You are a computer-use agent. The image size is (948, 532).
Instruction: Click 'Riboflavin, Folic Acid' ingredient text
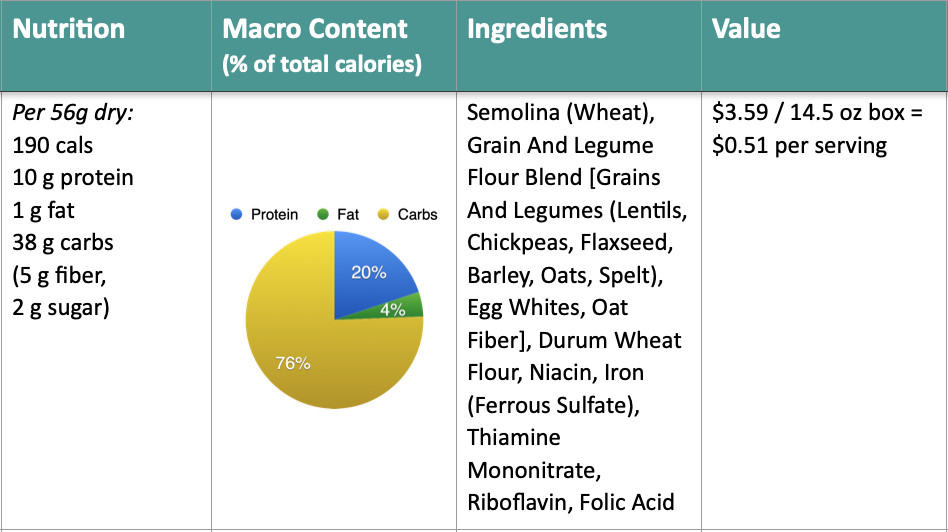click(x=571, y=502)
